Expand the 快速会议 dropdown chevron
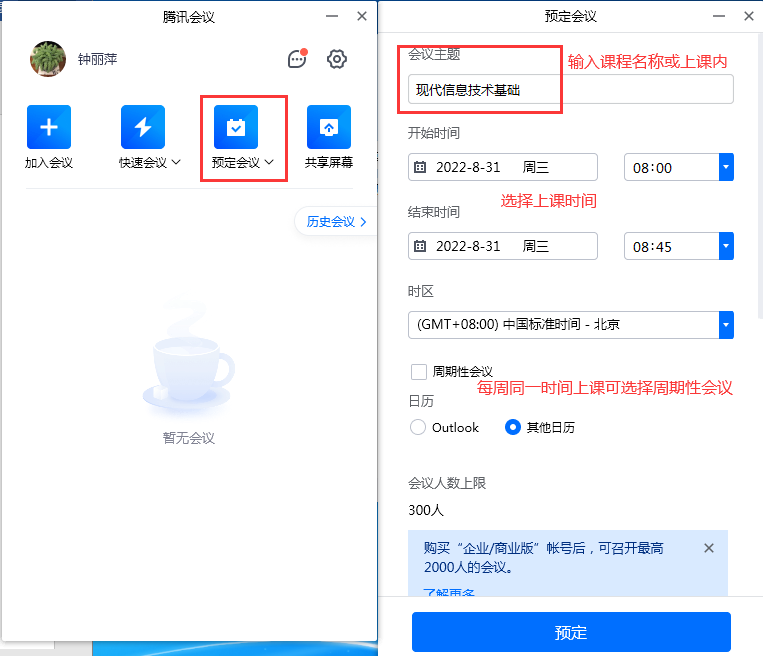Image resolution: width=763 pixels, height=656 pixels. click(x=176, y=162)
